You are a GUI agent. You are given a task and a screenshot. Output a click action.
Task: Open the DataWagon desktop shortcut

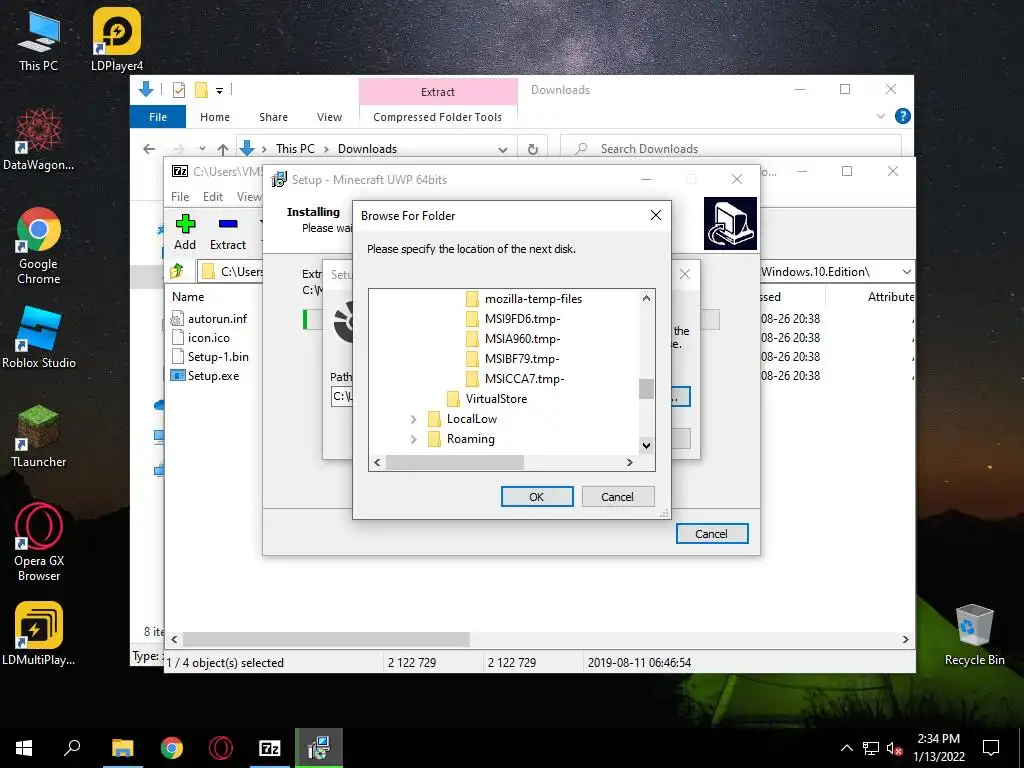point(39,138)
